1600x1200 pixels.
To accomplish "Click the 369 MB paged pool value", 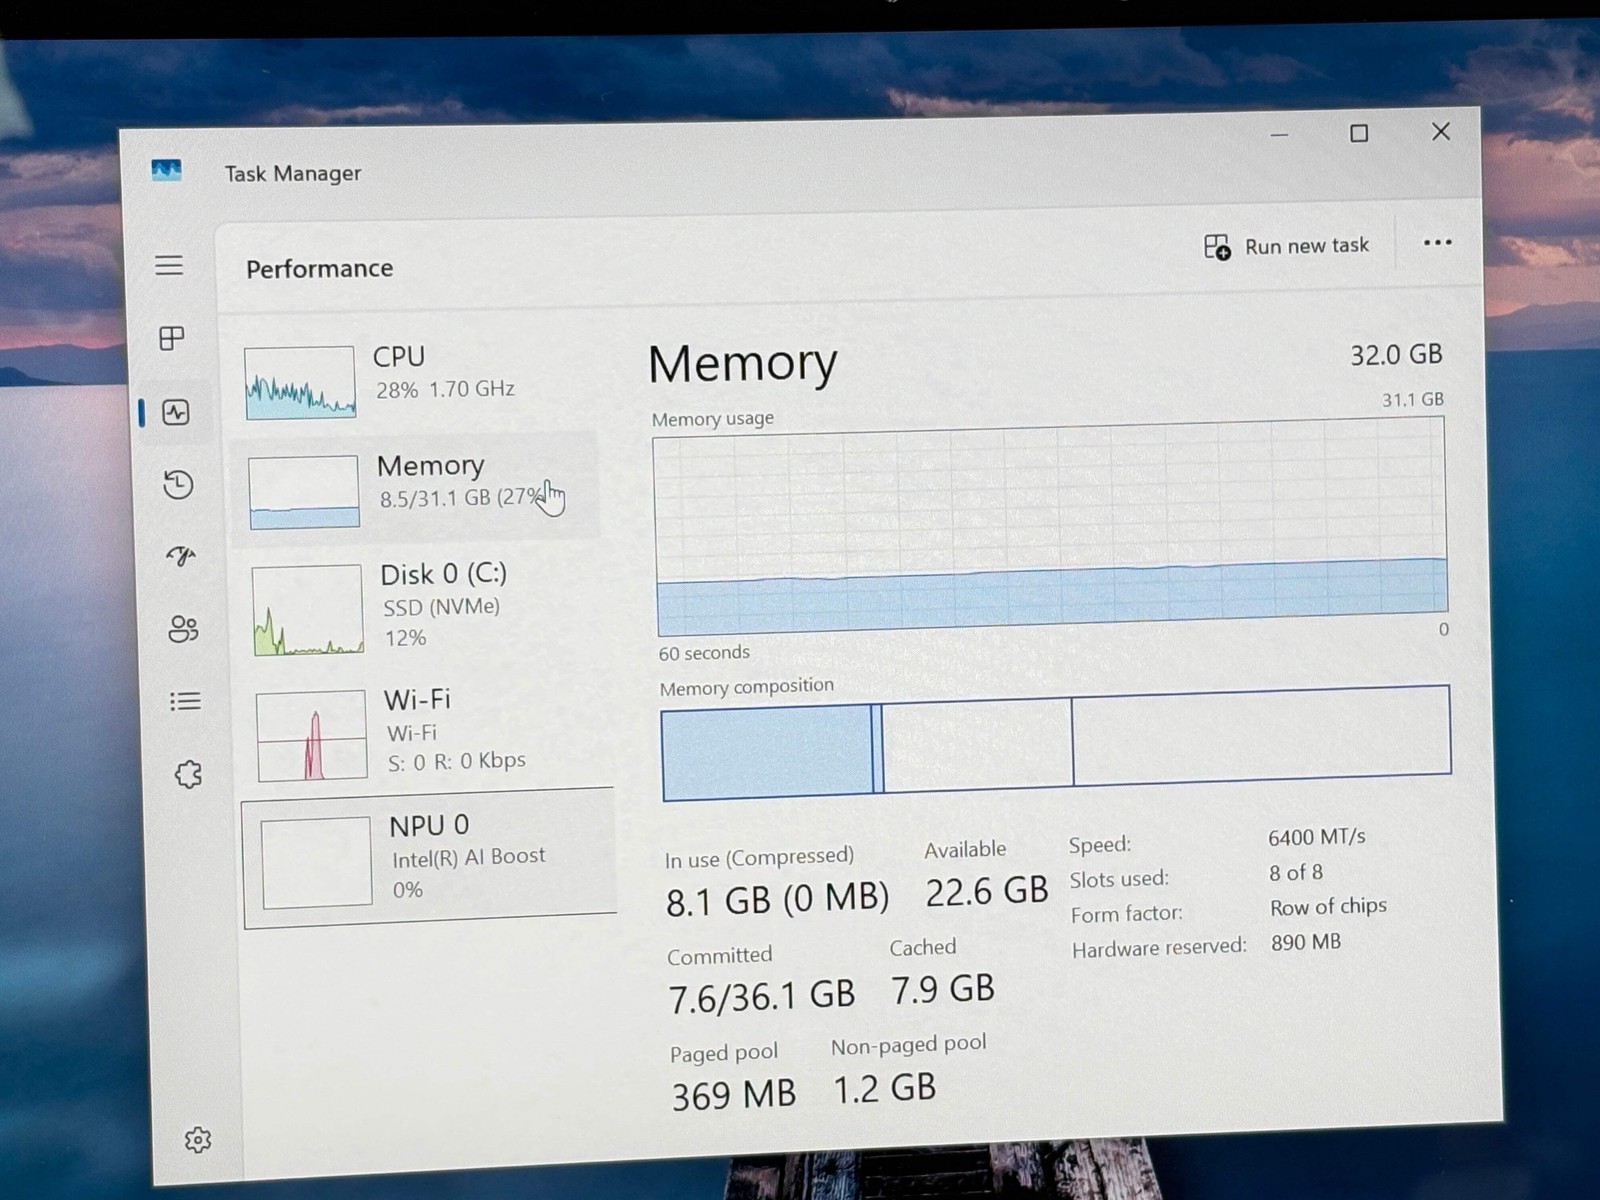I will click(x=734, y=1095).
